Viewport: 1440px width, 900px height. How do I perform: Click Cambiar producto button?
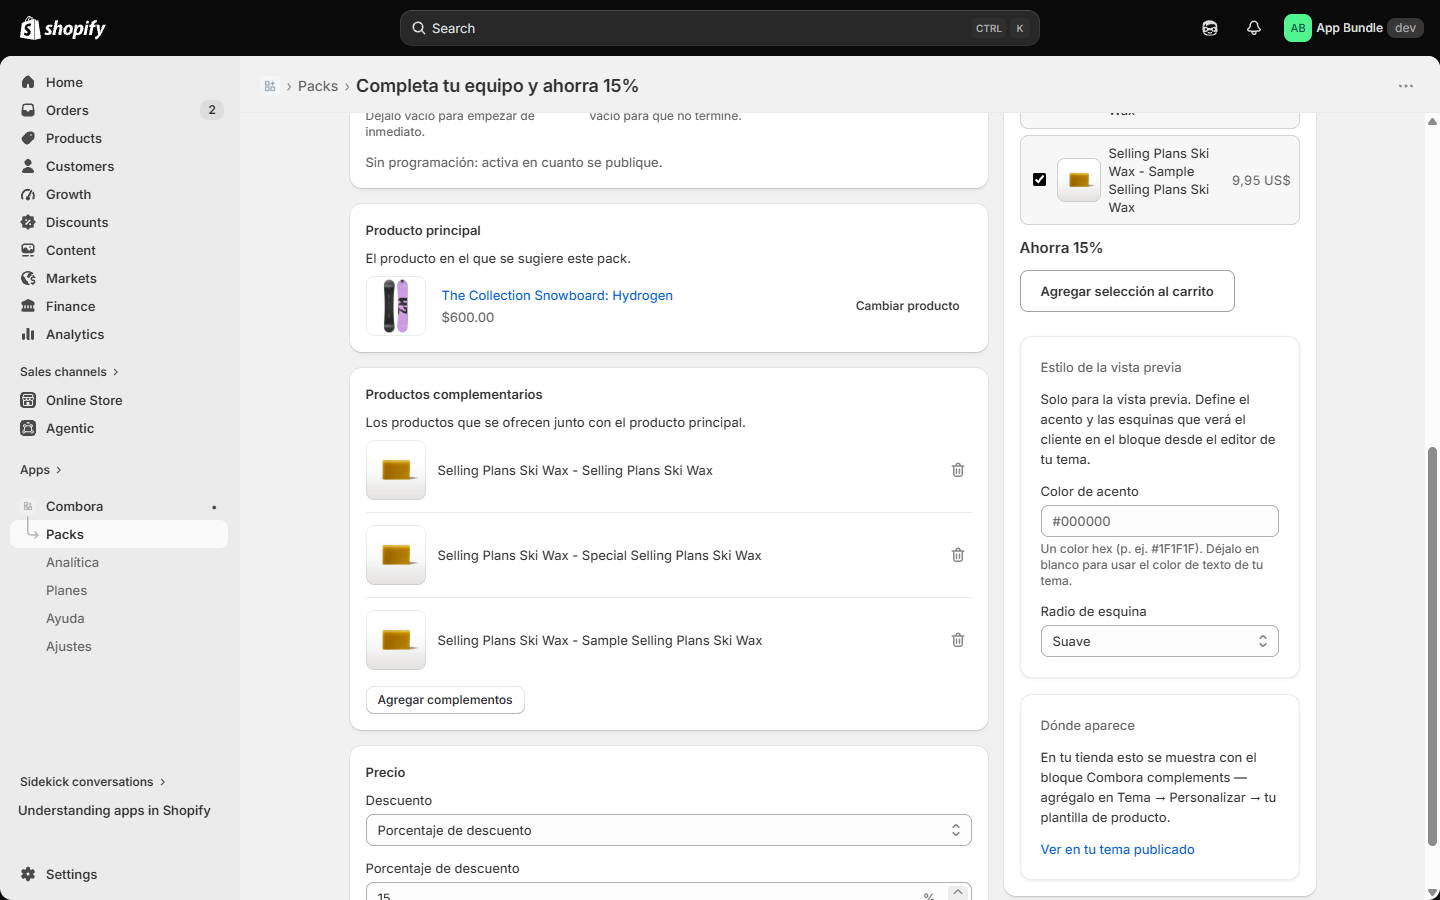point(907,306)
